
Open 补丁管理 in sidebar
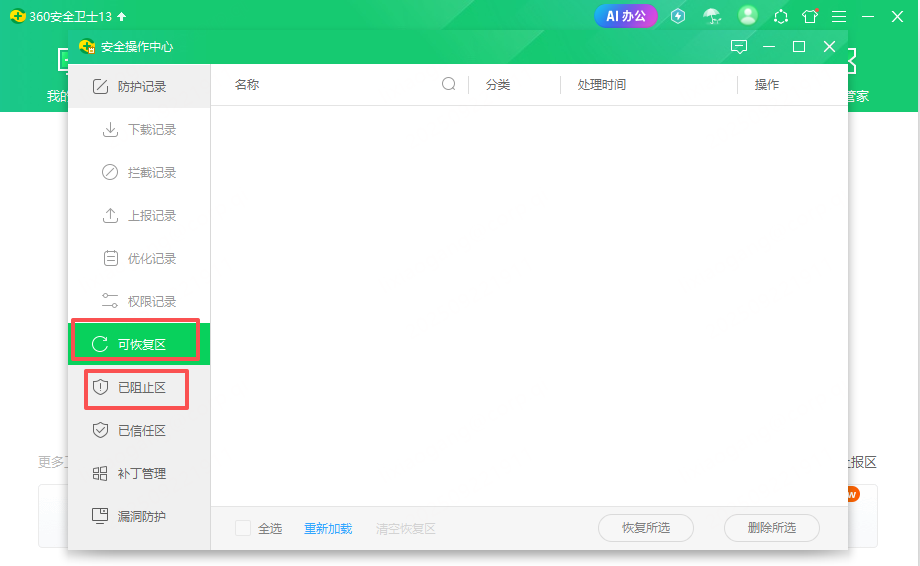point(139,474)
